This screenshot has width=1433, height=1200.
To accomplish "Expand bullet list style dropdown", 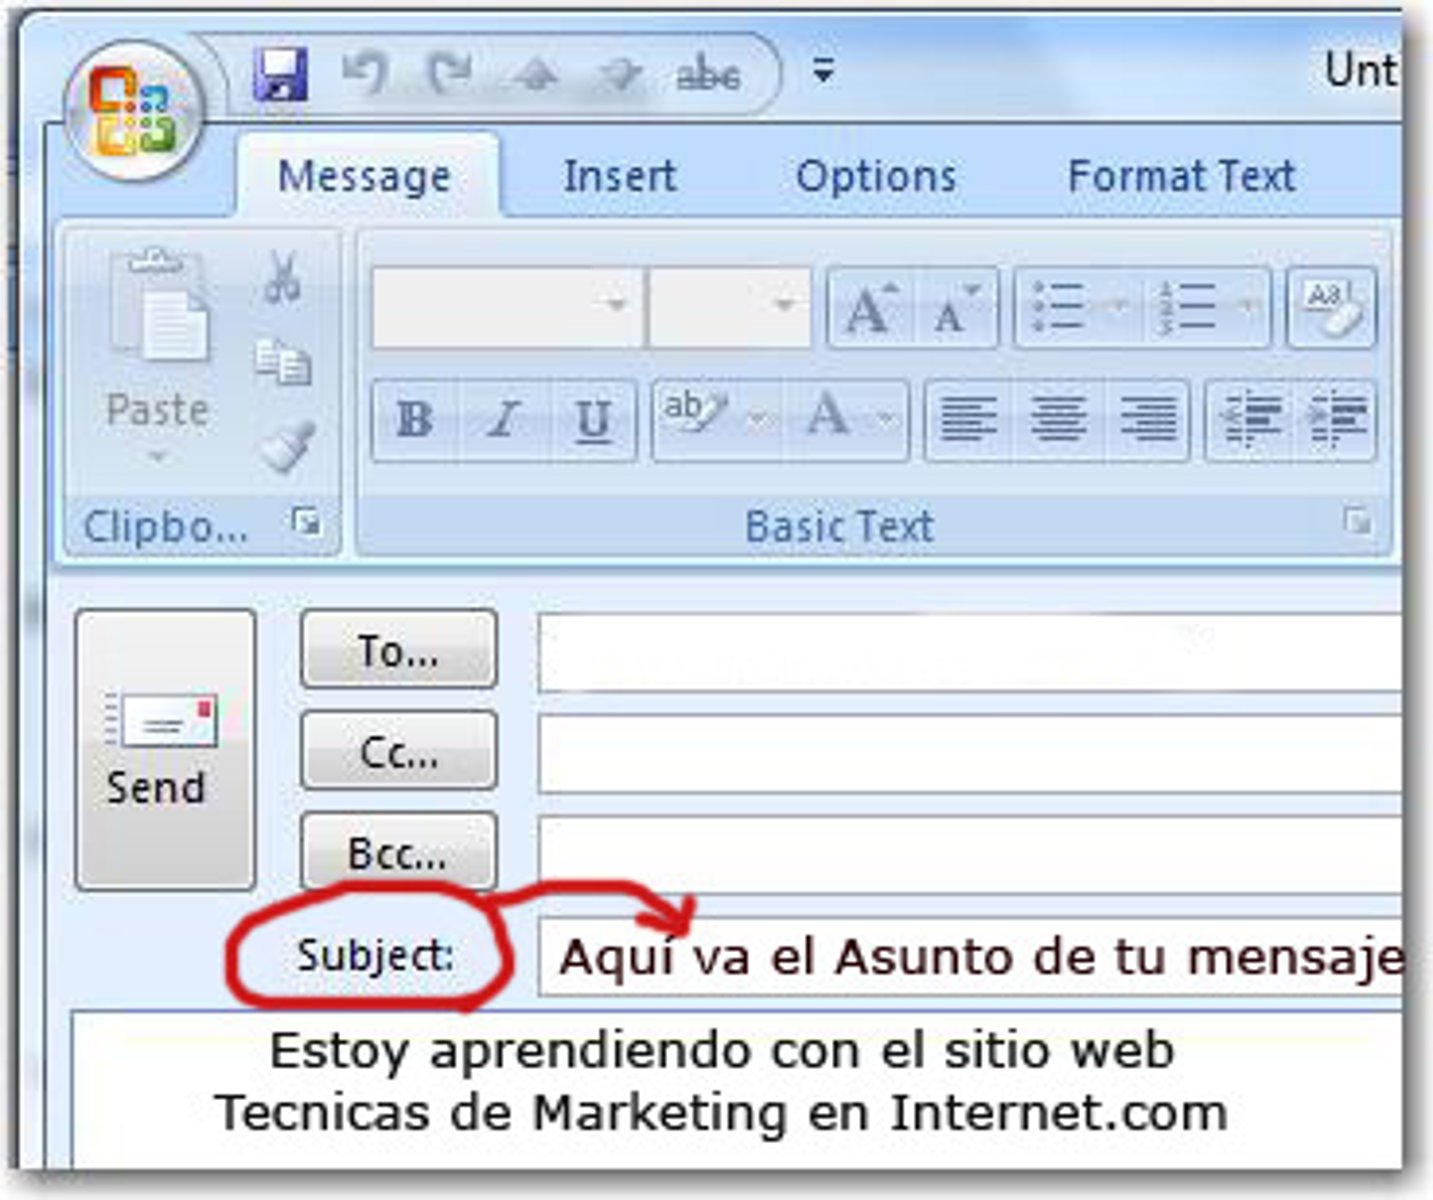I will click(x=1119, y=307).
